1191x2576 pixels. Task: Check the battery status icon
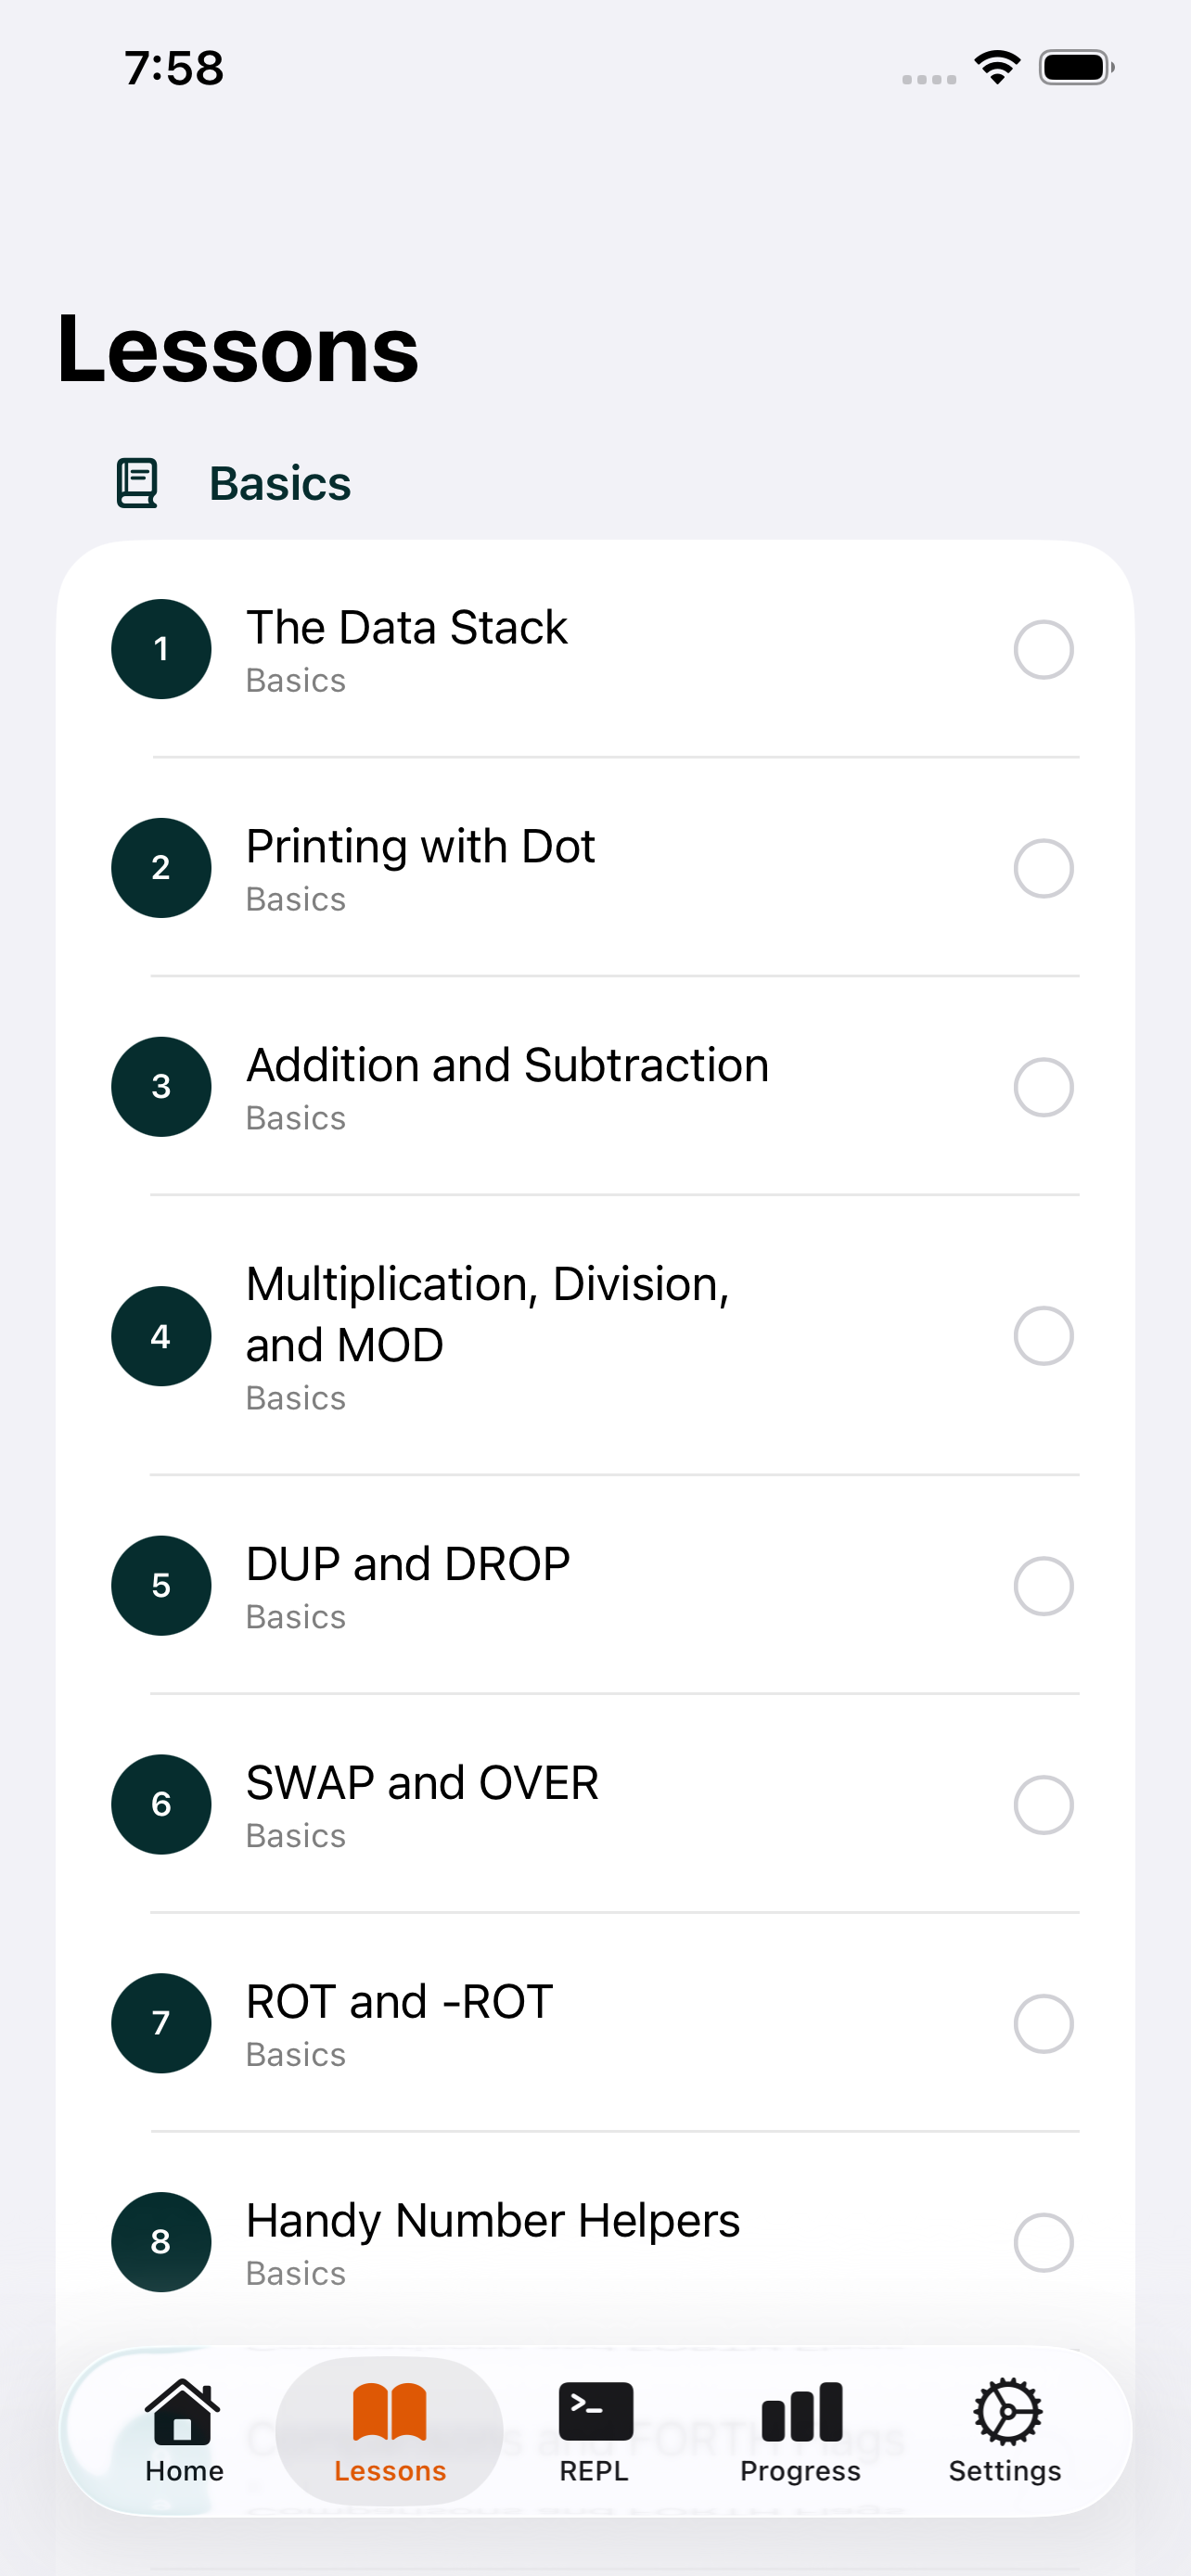[1077, 68]
